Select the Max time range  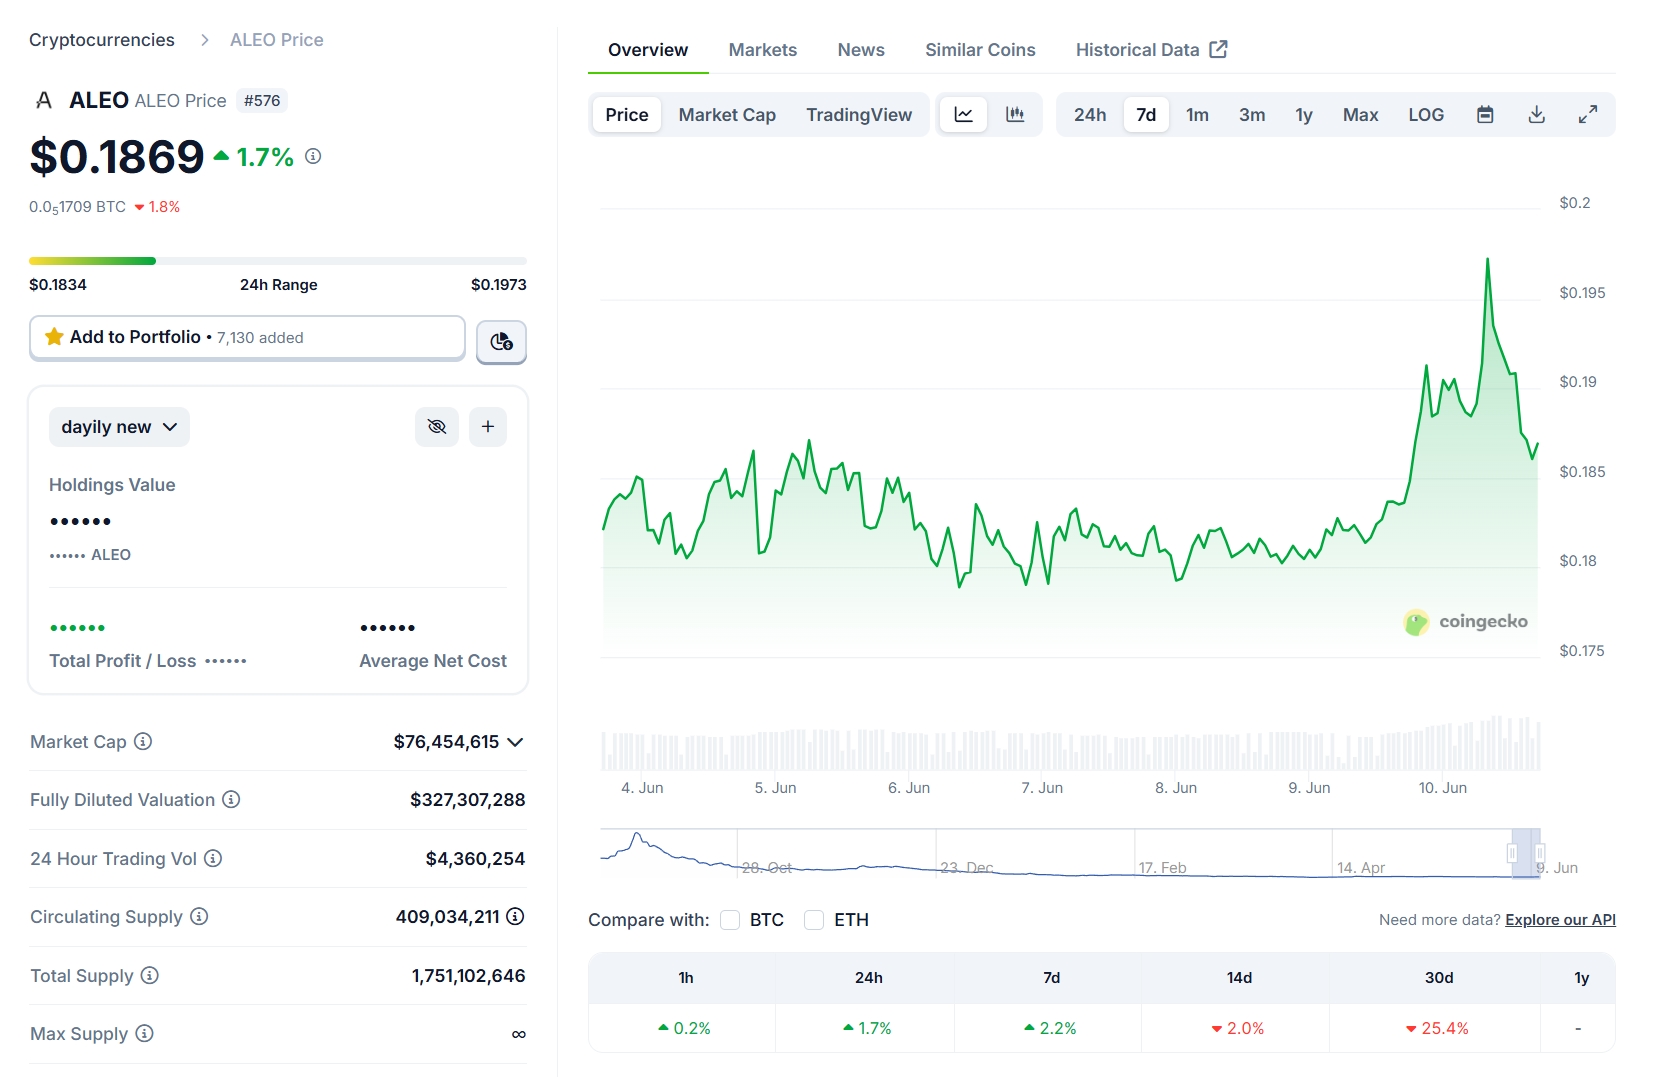click(x=1360, y=115)
